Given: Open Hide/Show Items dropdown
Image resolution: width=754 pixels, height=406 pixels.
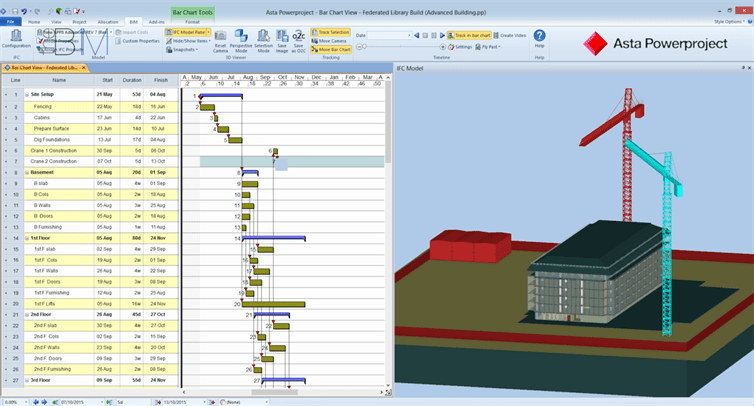Looking at the screenshot, I should point(182,40).
